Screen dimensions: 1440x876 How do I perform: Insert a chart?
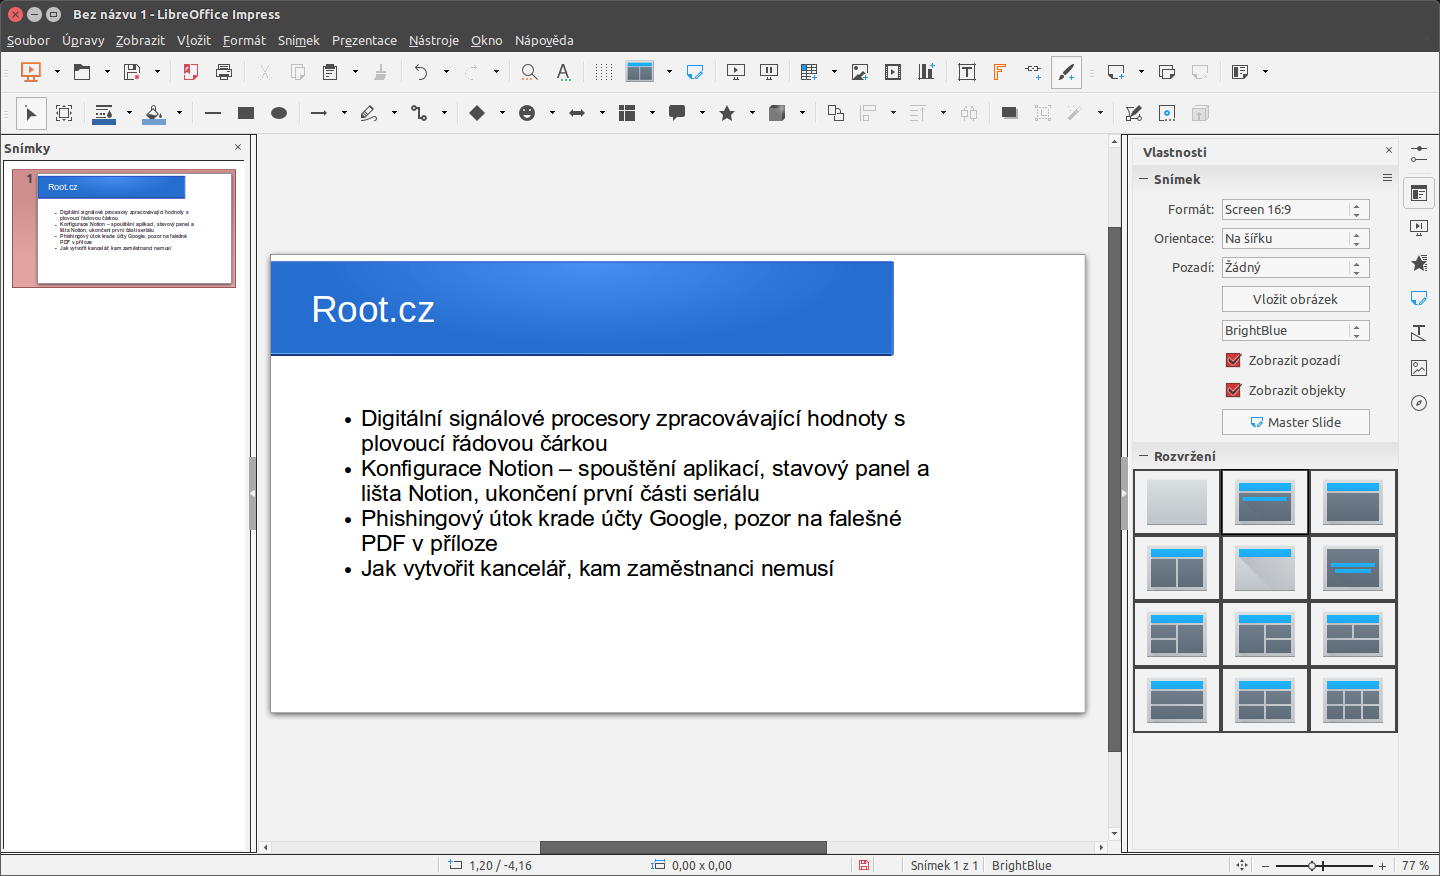tap(926, 71)
